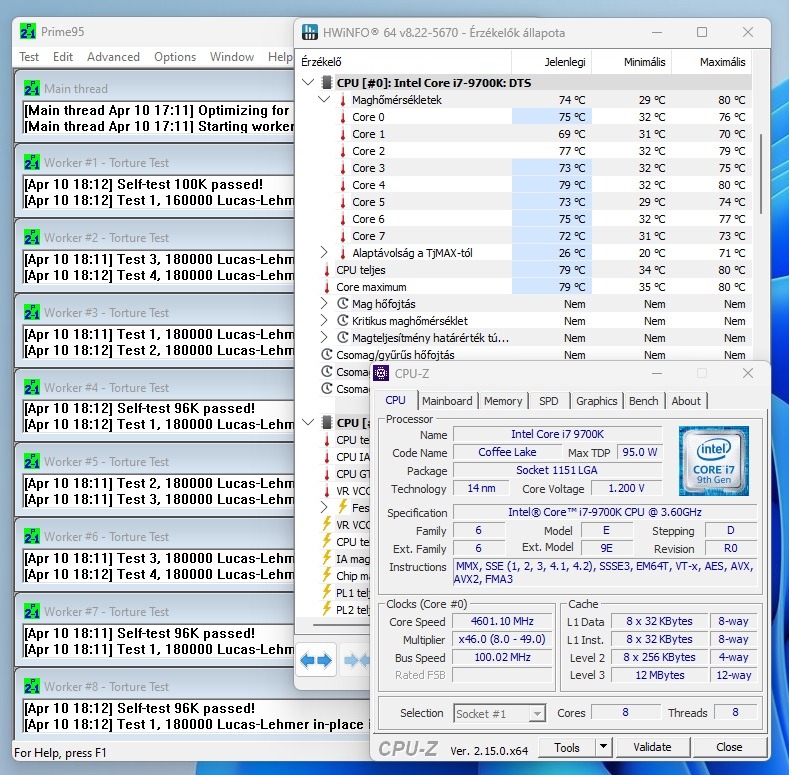Viewport: 789px width, 775px height.
Task: Switch to the Bench tab in CPU-Z
Action: click(x=644, y=401)
